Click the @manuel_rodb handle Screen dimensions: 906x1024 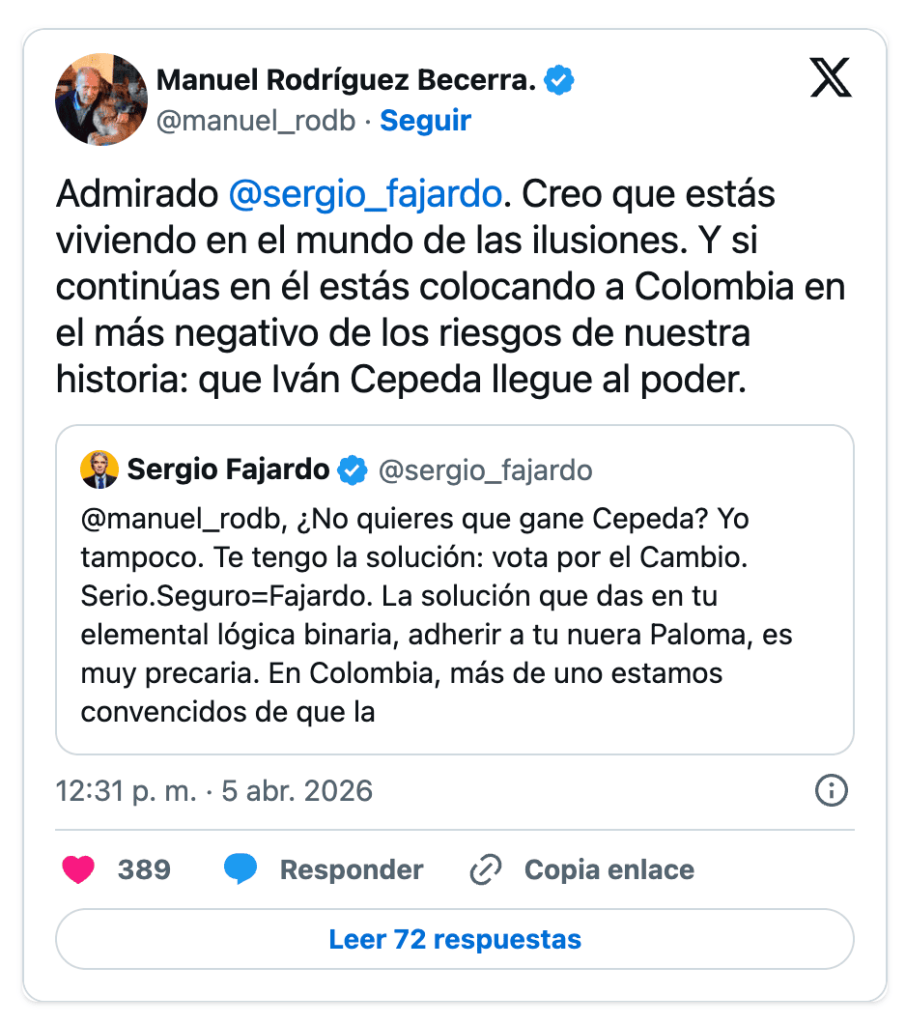pos(255,121)
